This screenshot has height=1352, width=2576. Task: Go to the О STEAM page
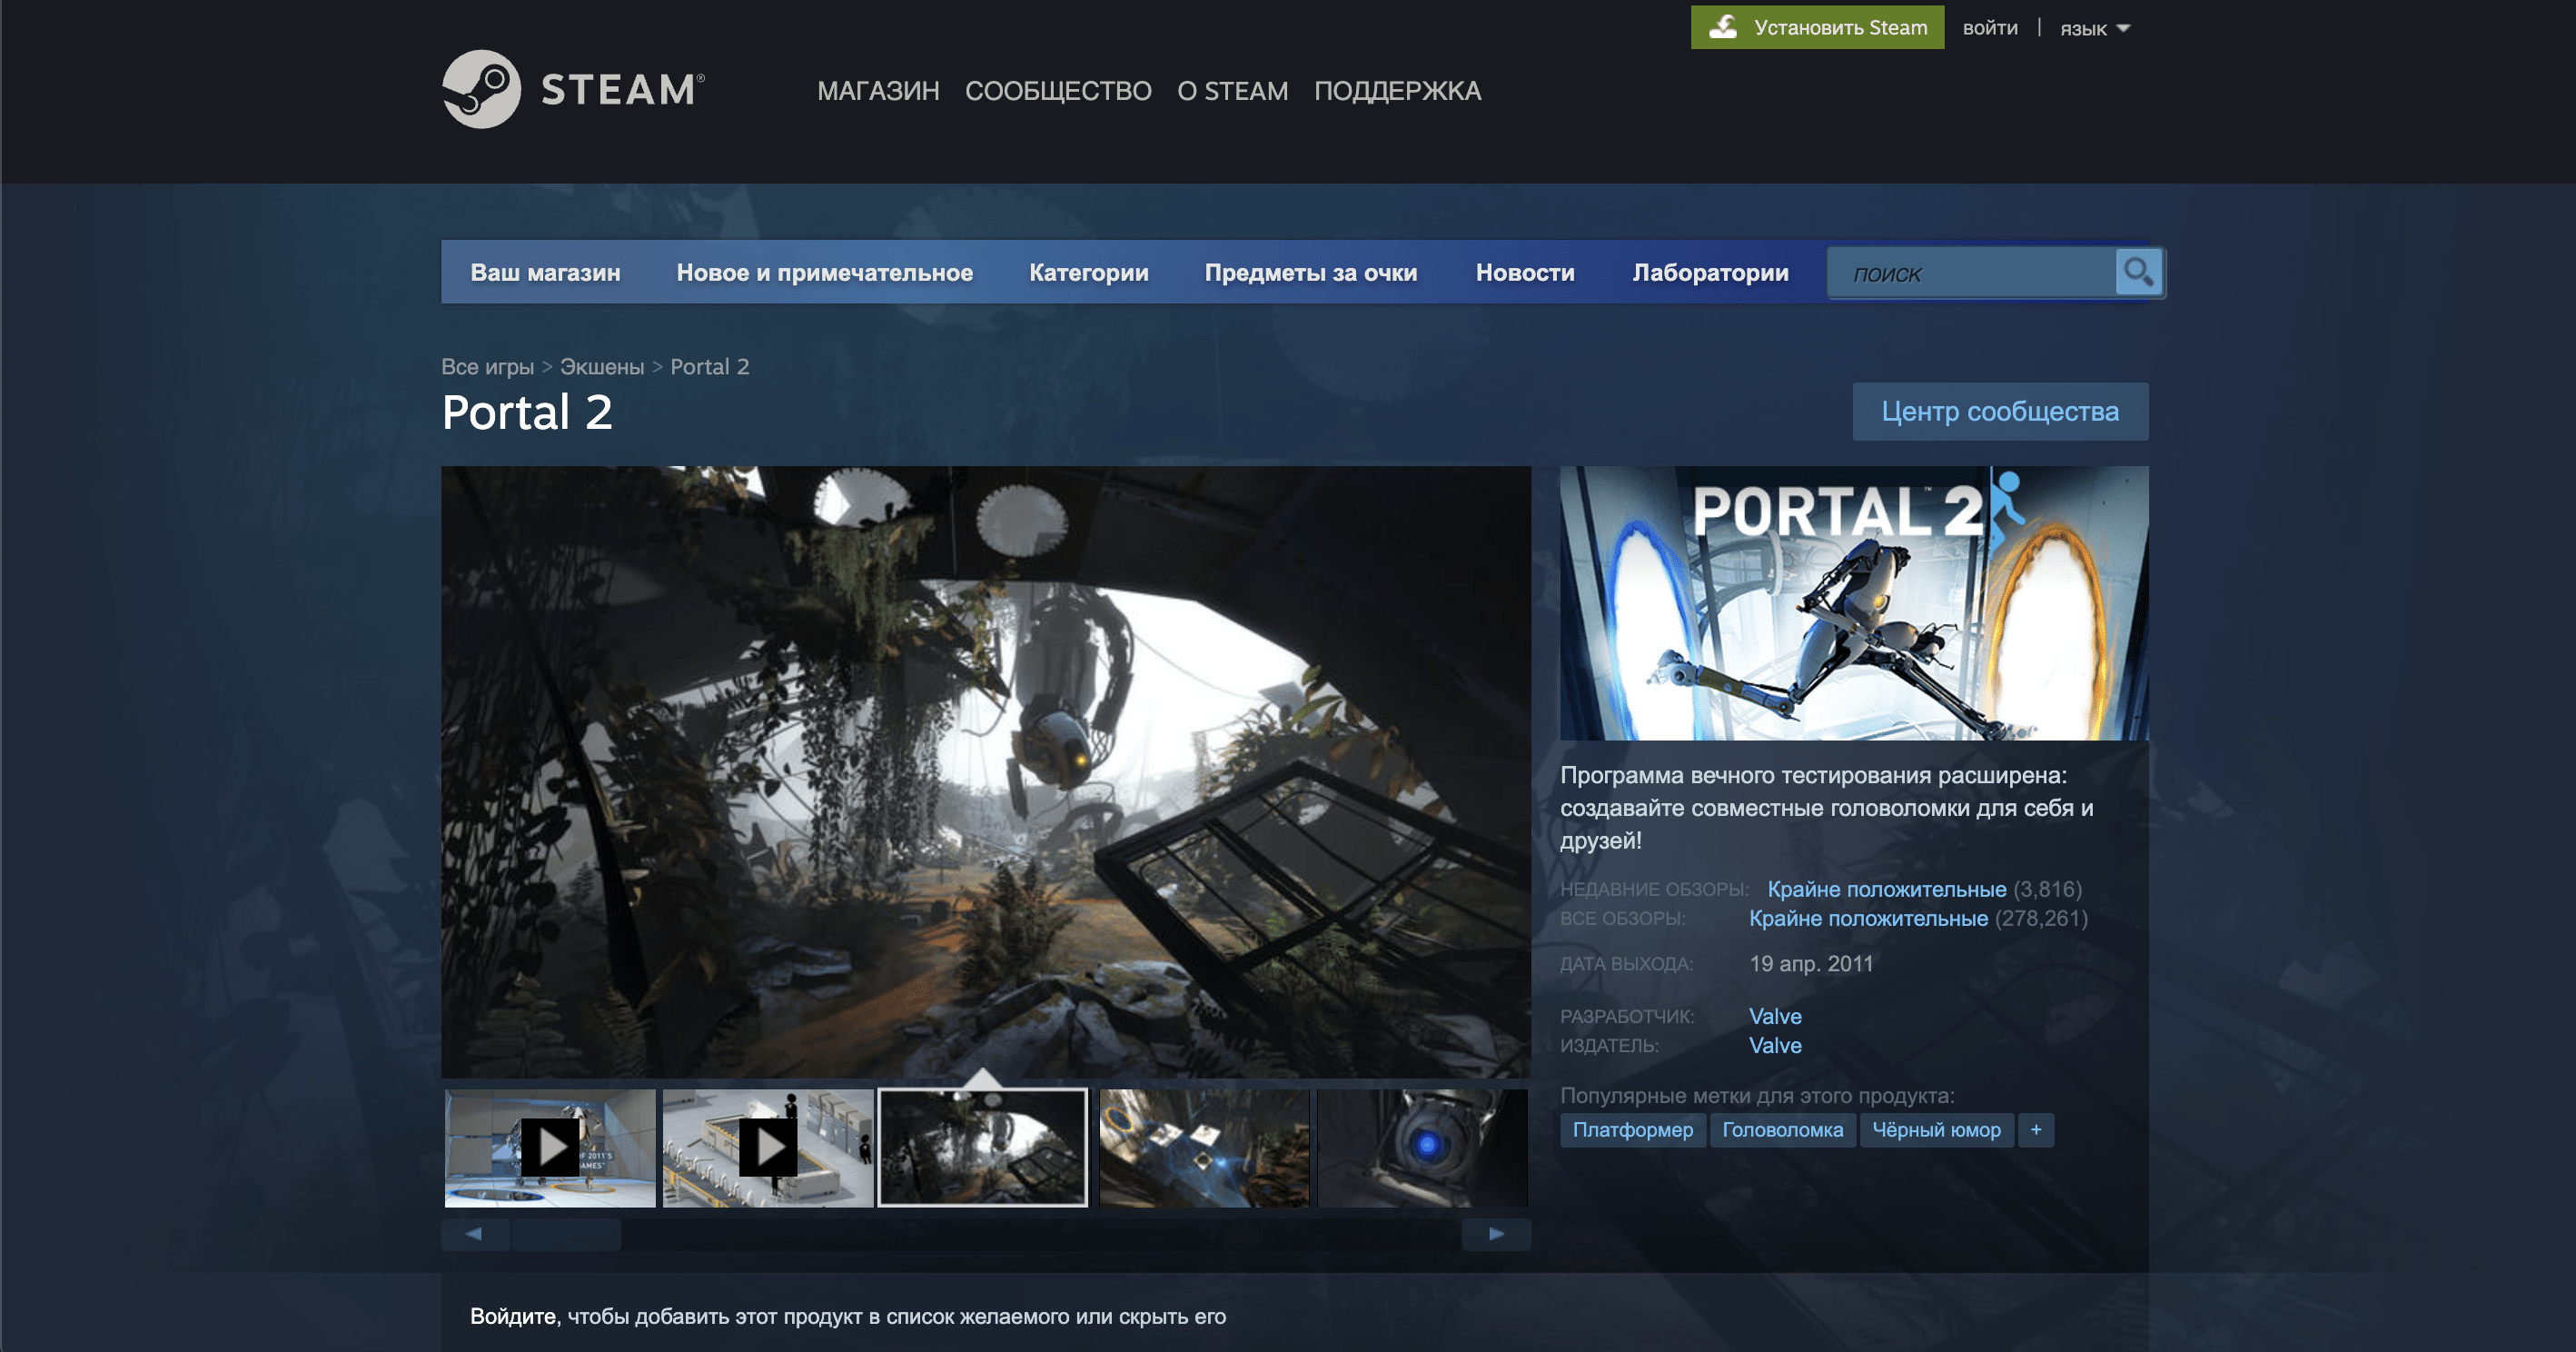tap(1232, 91)
